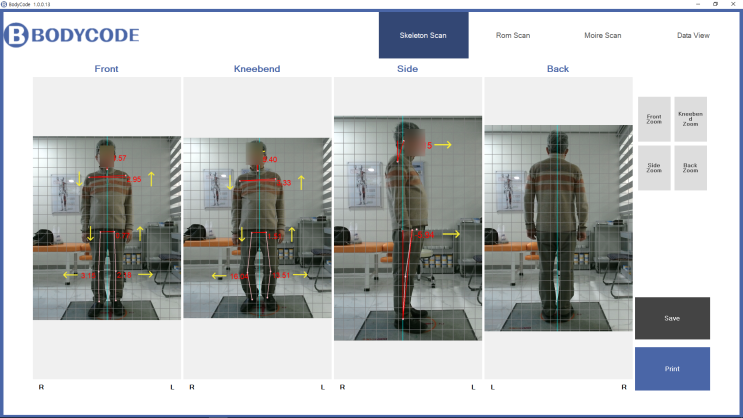Click the 2.95 shoulder value in Front view
Image resolution: width=743 pixels, height=418 pixels.
(134, 180)
